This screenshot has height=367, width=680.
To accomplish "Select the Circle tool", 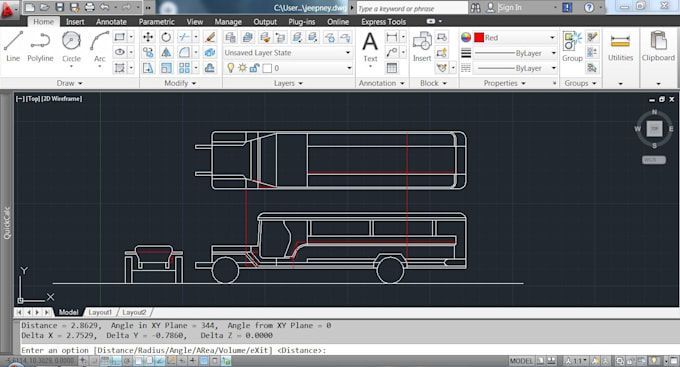I will pos(71,45).
